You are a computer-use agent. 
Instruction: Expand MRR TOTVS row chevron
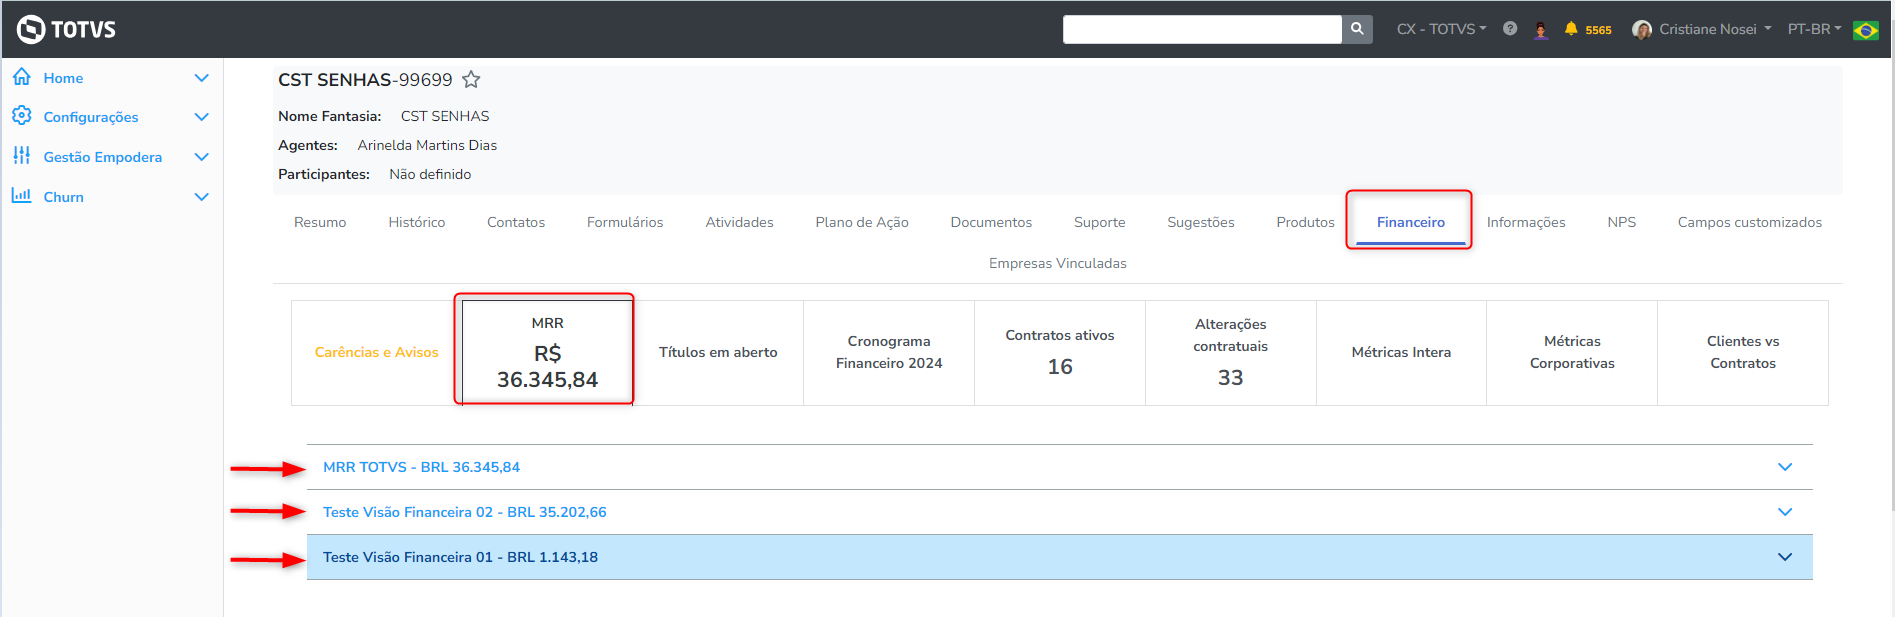1785,467
